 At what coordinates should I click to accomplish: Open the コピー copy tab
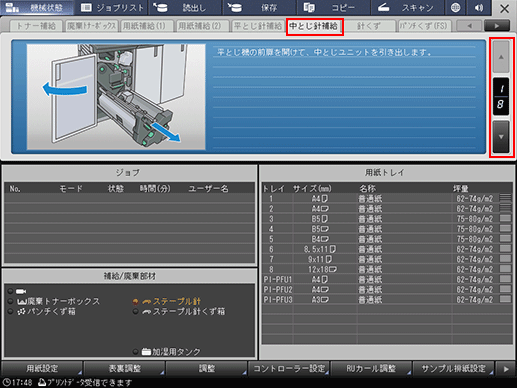(x=333, y=8)
